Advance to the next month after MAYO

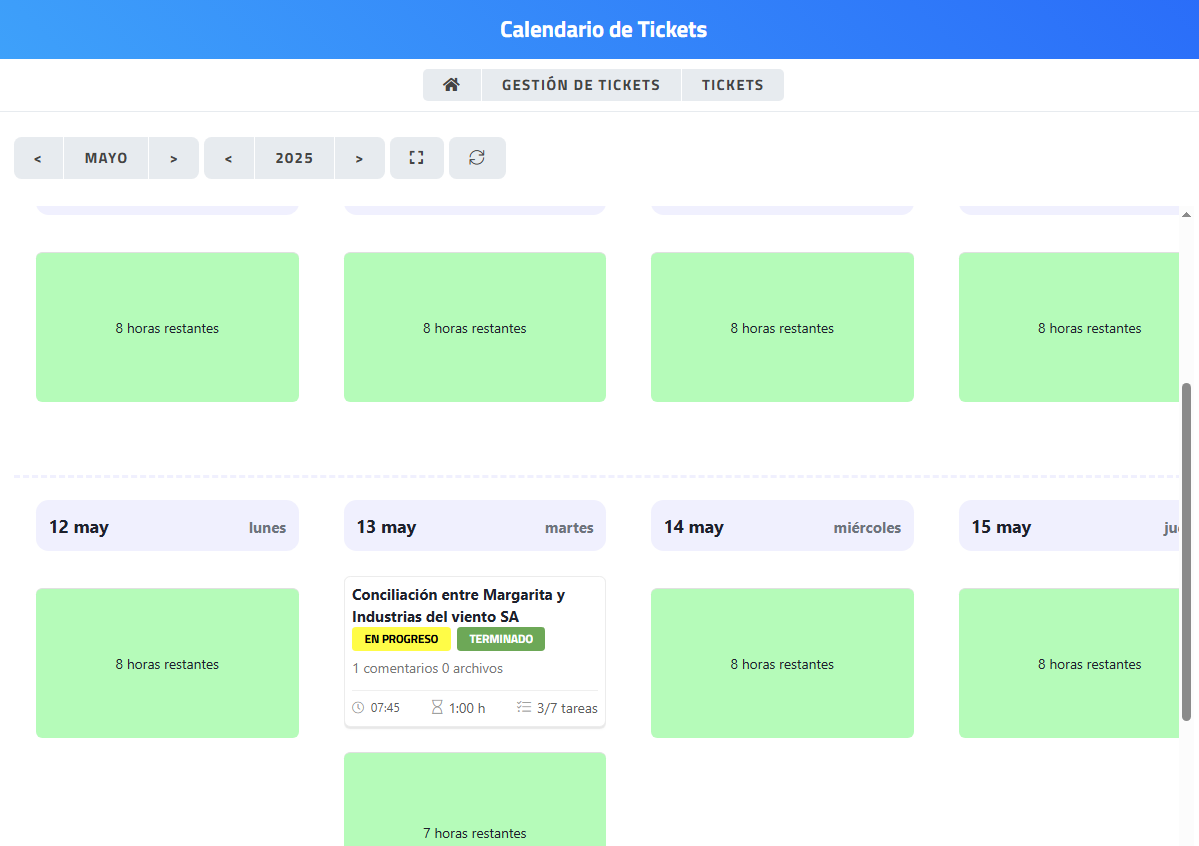[174, 158]
